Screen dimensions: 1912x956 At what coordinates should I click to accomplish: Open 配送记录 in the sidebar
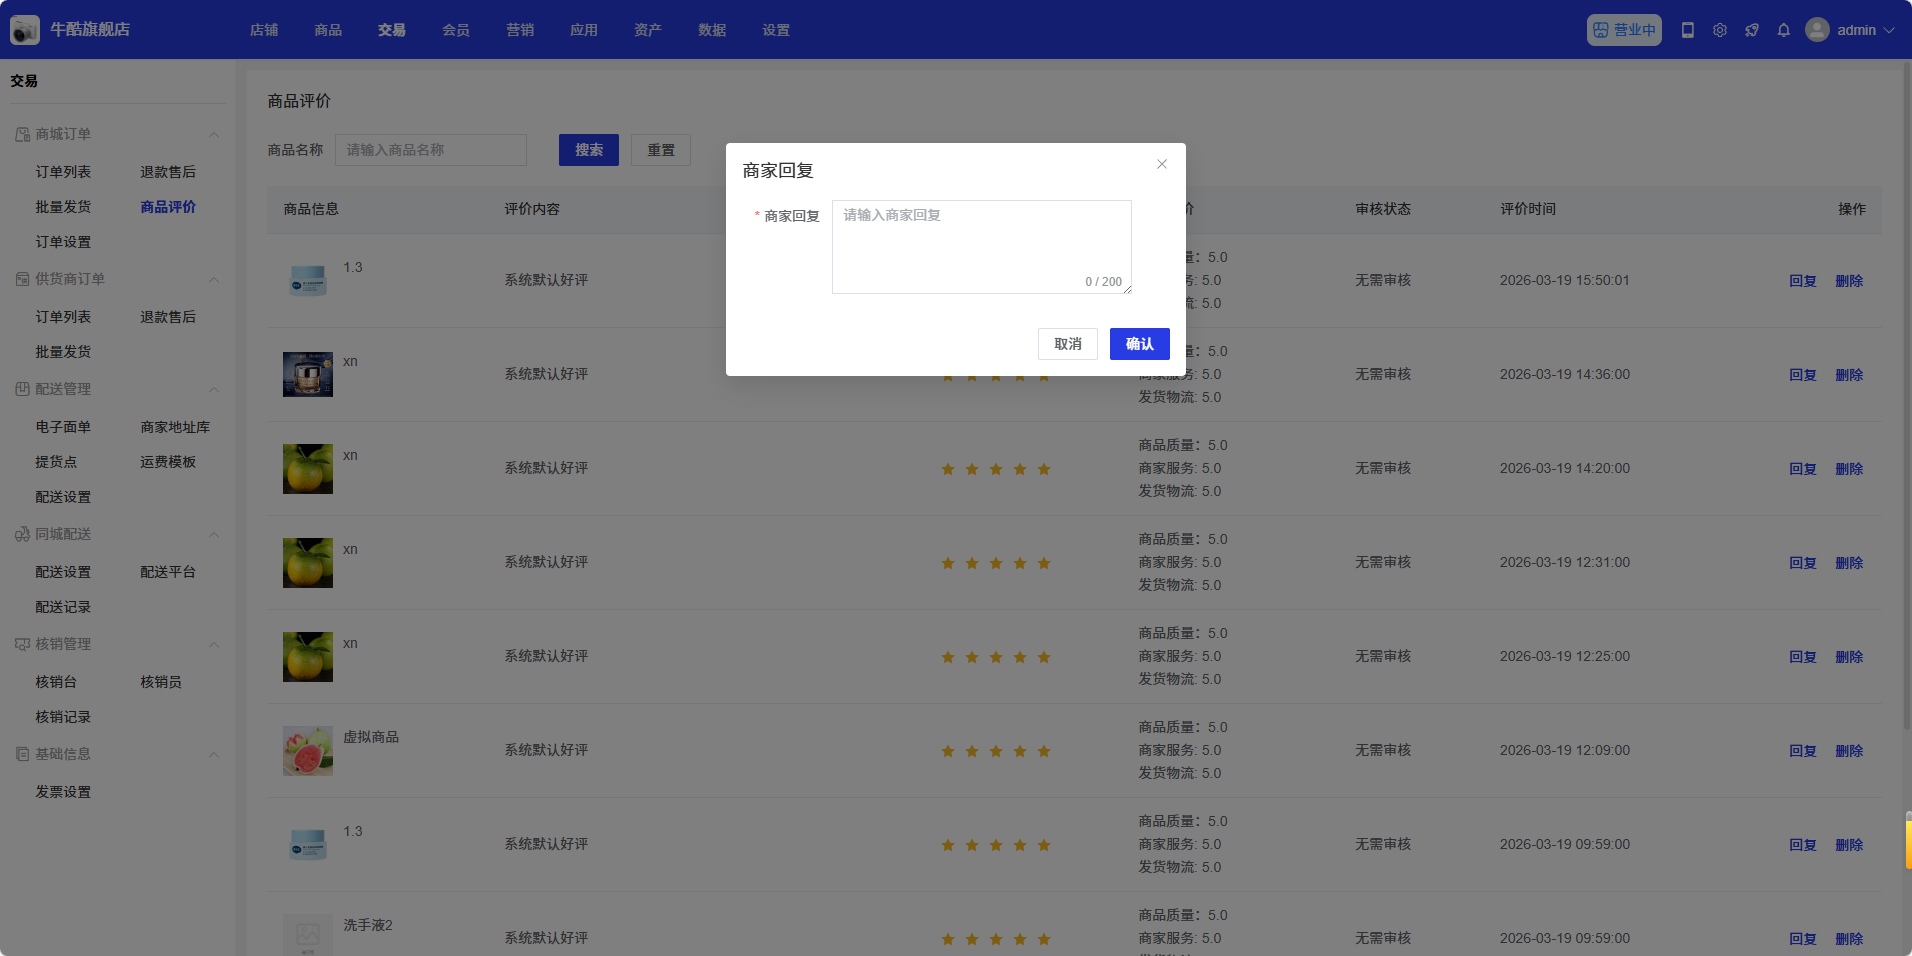pyautogui.click(x=63, y=607)
